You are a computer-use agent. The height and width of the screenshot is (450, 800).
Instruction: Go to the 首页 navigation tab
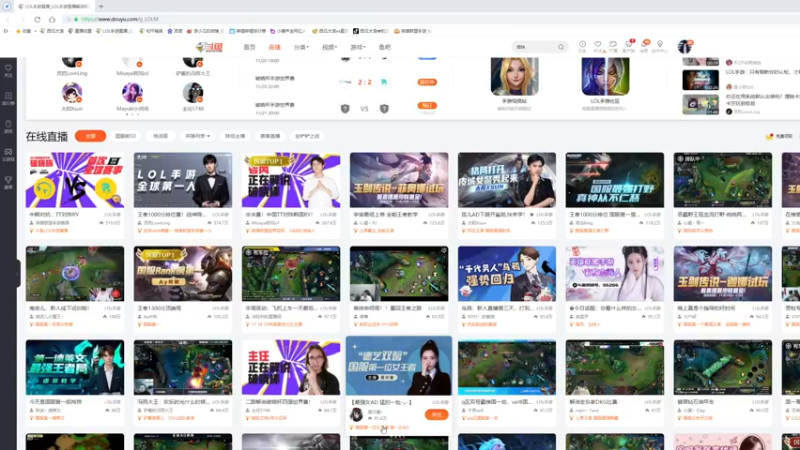249,47
